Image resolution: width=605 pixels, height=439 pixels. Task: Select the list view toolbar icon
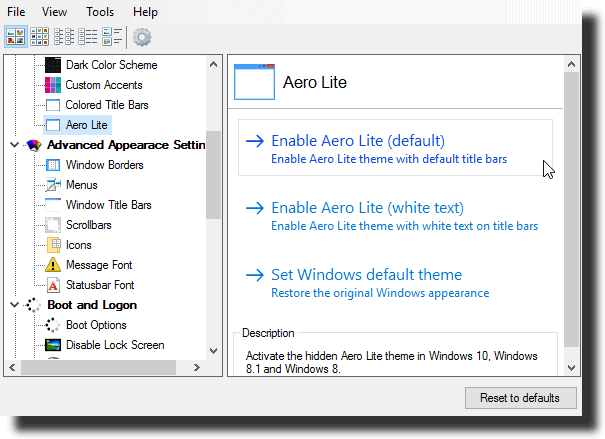(x=64, y=37)
